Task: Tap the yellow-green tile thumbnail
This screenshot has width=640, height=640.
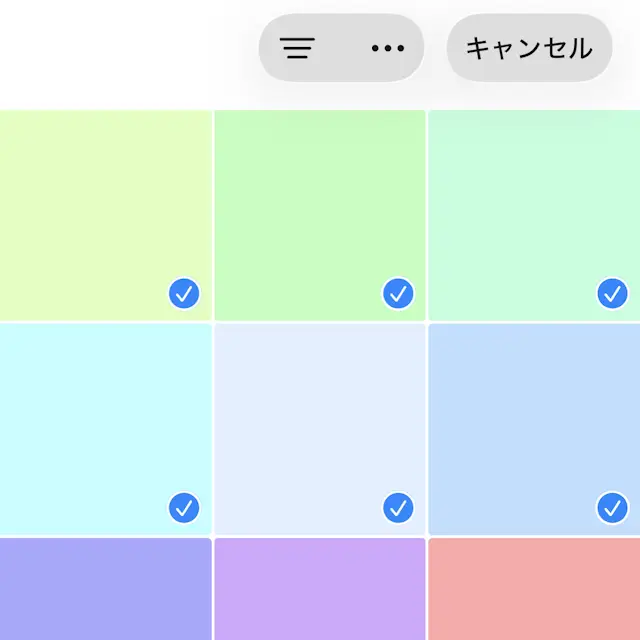Action: click(105, 214)
